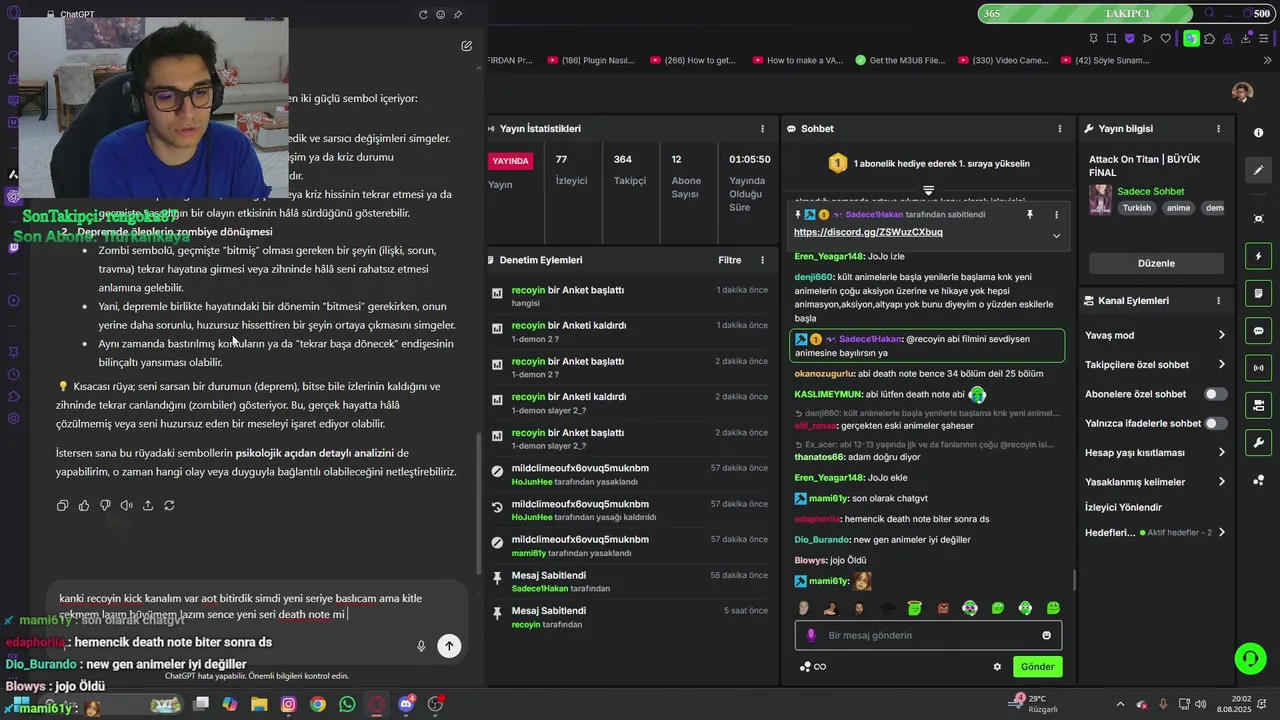The image size is (1280, 720).
Task: Open bookmark Get the M3U8 File
Action: [900, 60]
